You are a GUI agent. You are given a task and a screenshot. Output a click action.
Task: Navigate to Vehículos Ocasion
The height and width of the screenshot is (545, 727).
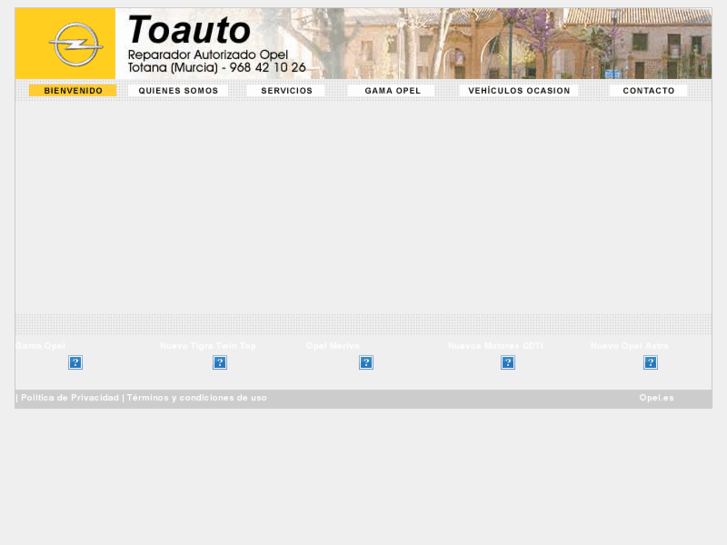(519, 90)
